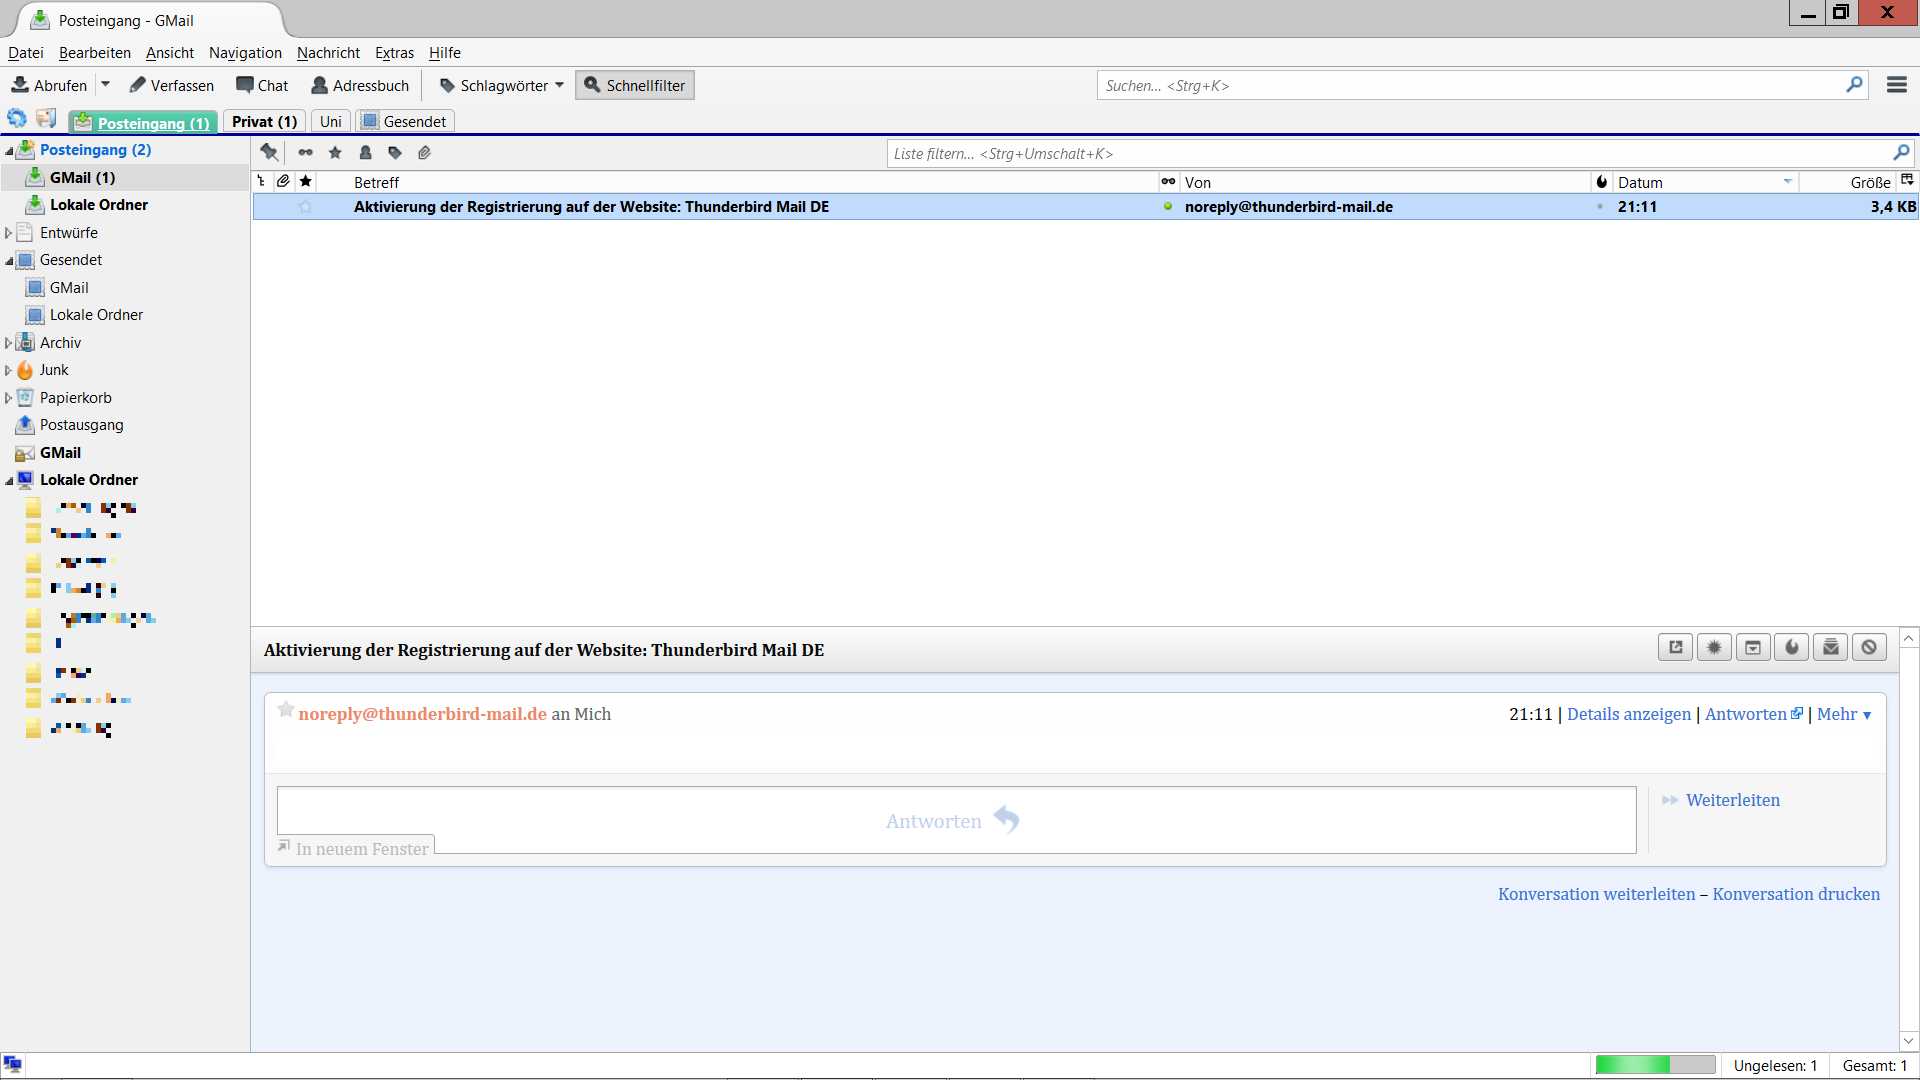
Task: Open the Nachricht menu
Action: coord(327,53)
